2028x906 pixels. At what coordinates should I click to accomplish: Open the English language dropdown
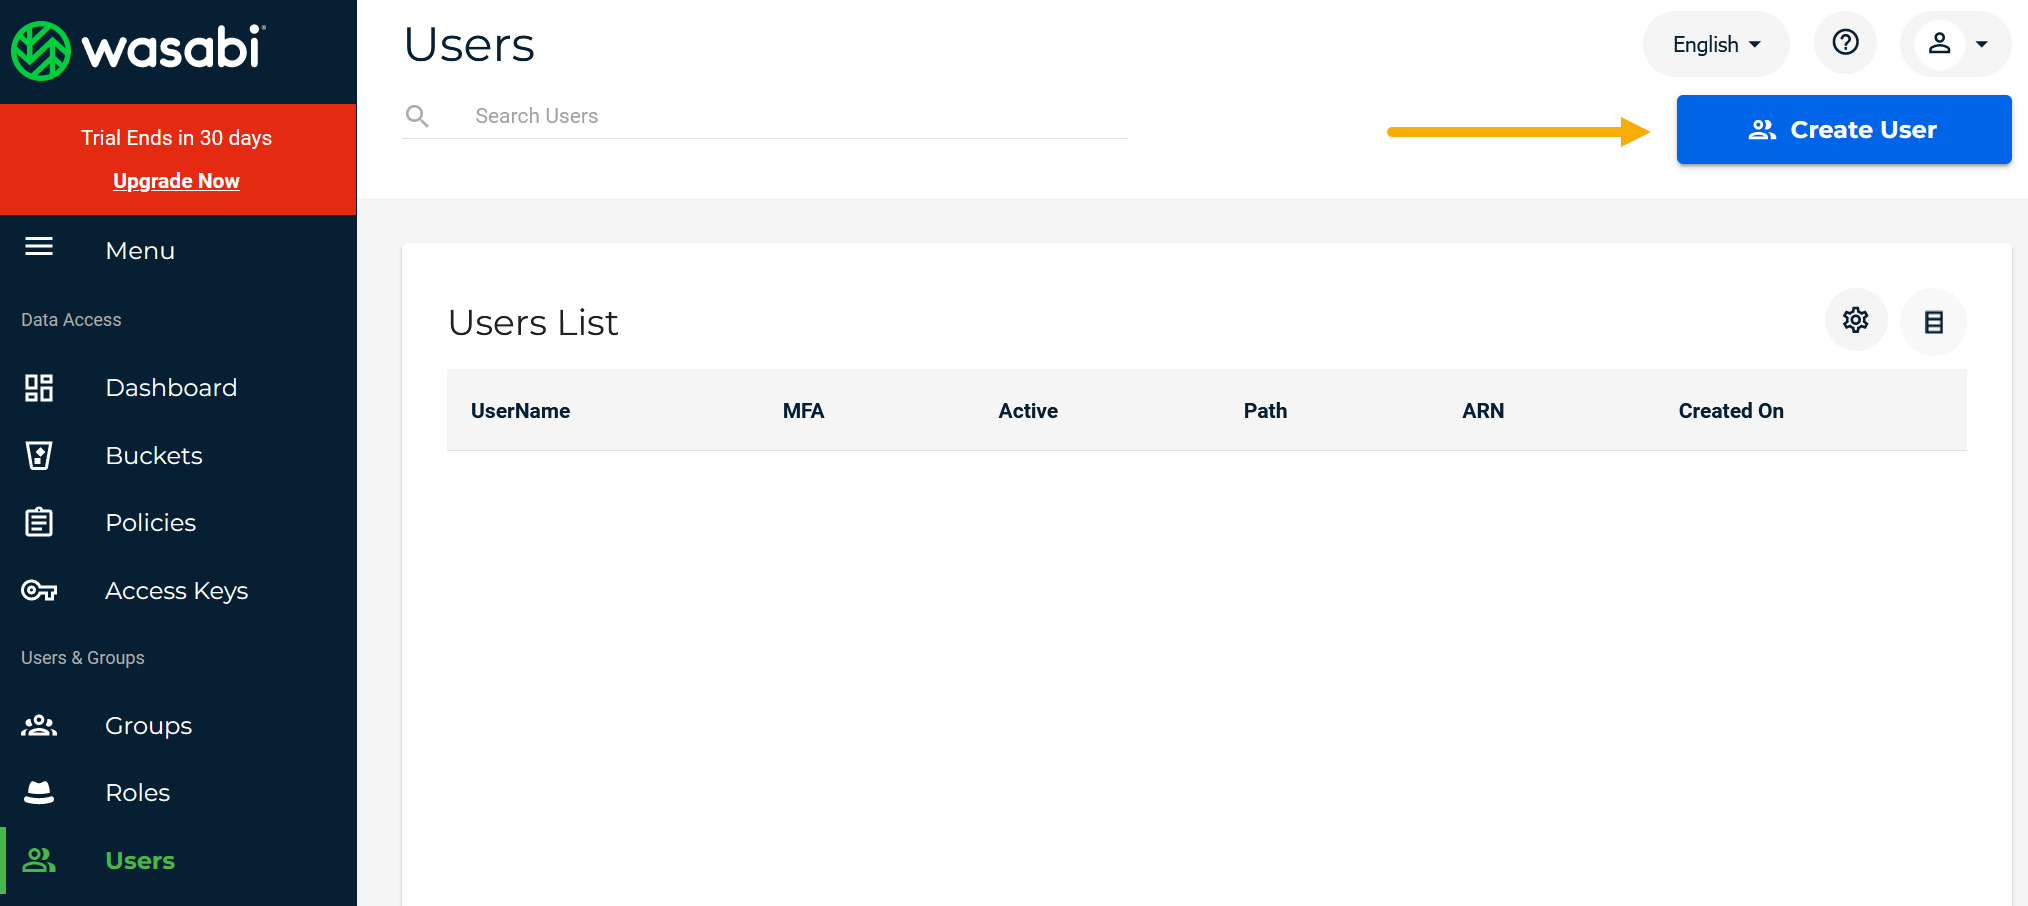(1715, 45)
